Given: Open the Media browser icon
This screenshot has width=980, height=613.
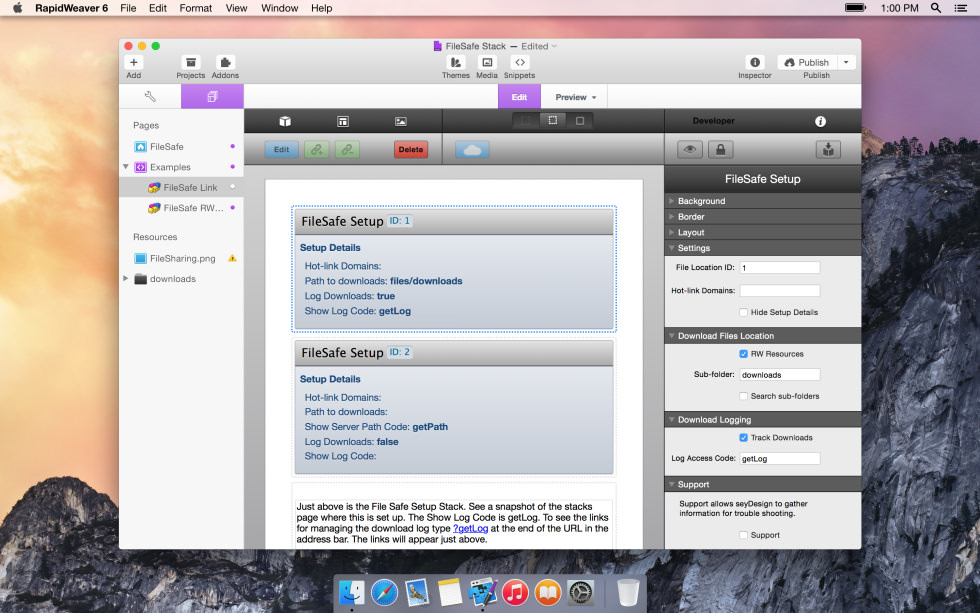Looking at the screenshot, I should coord(487,62).
